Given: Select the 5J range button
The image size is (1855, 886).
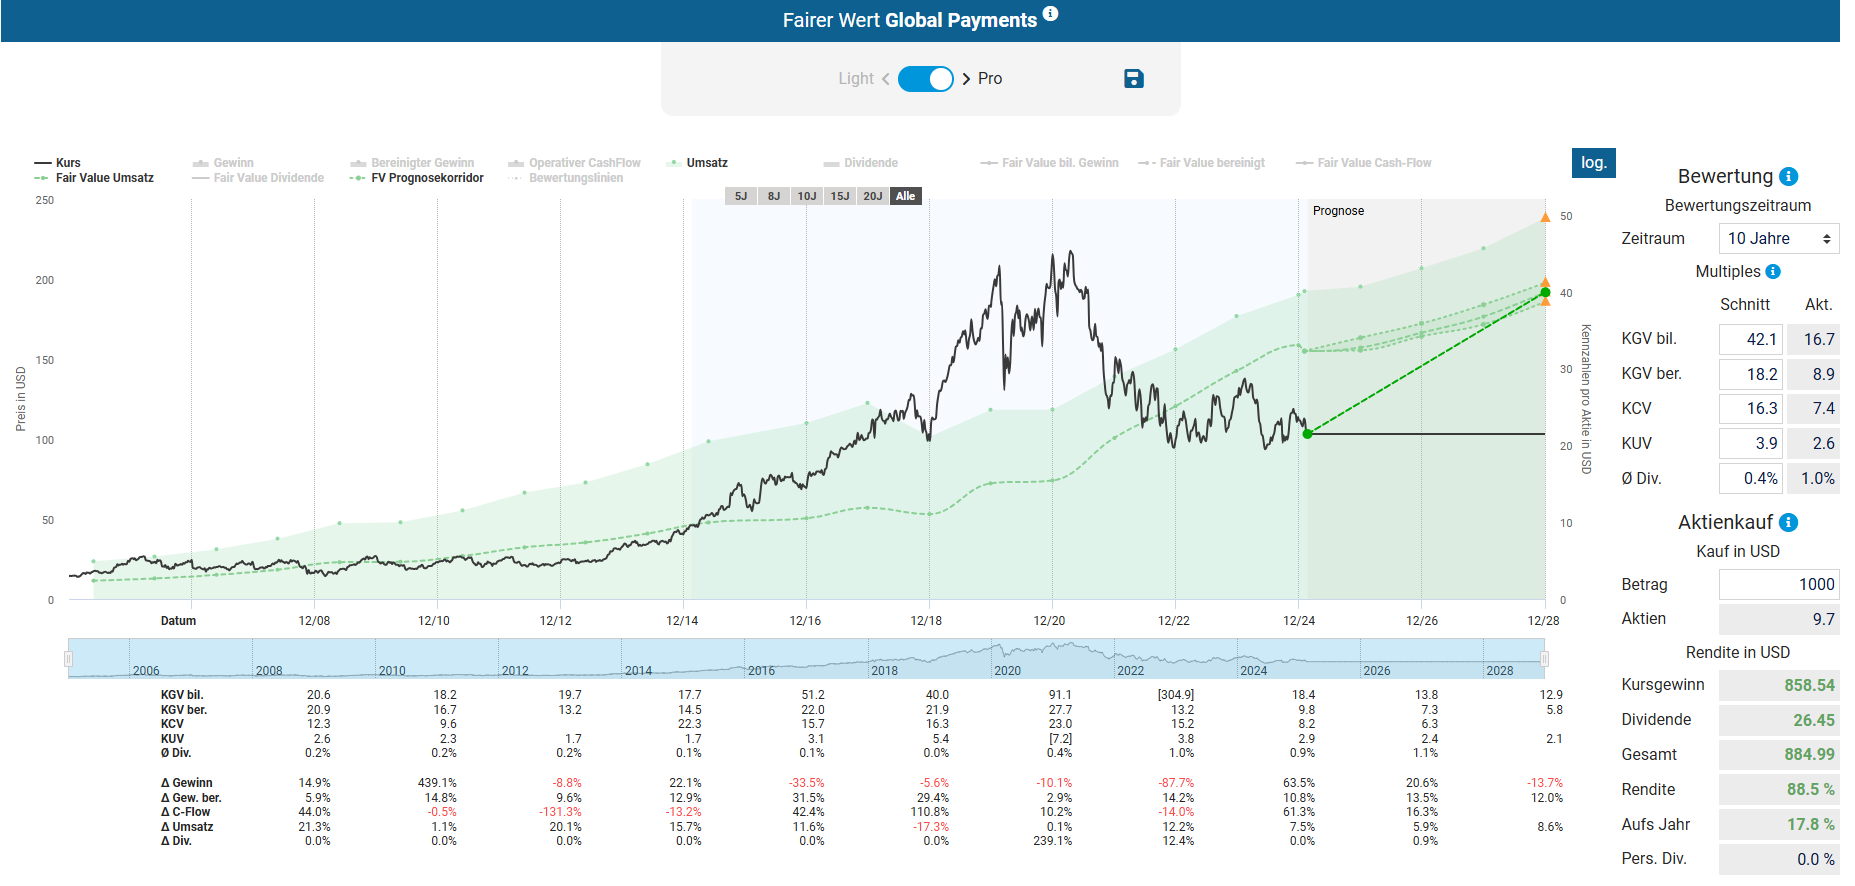Looking at the screenshot, I should 741,196.
